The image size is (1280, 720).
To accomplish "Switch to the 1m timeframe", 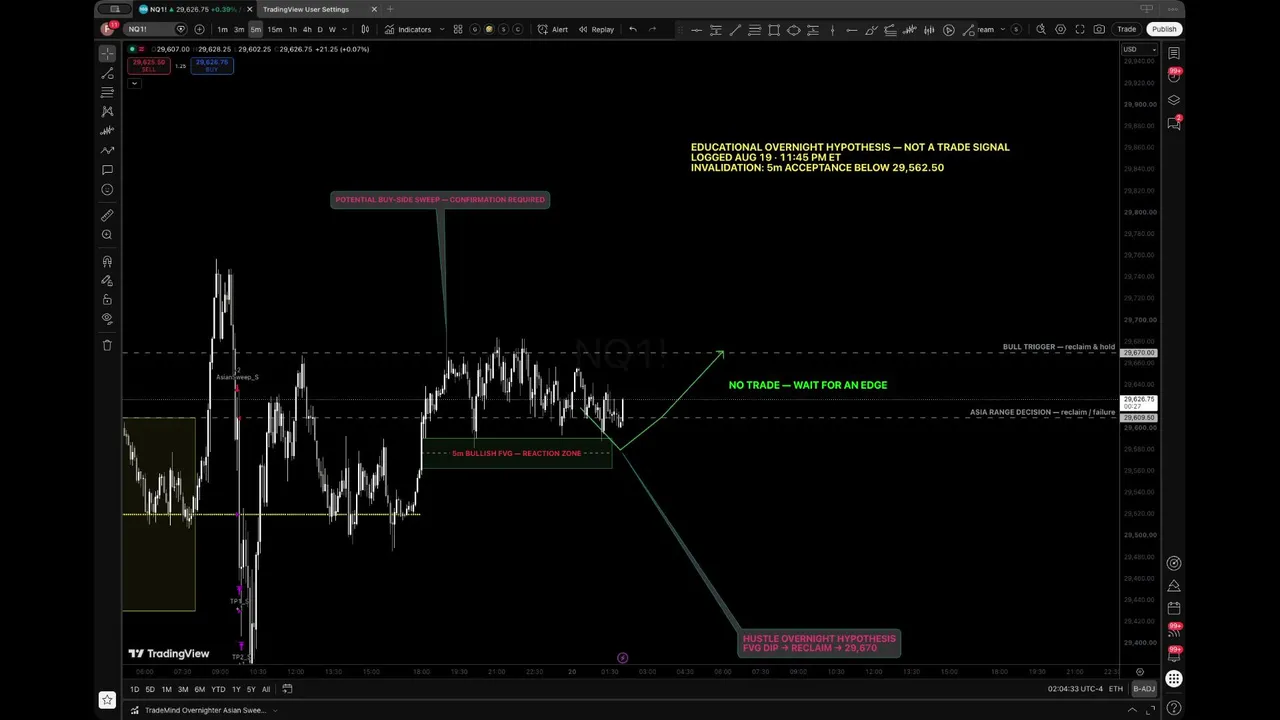I will tap(222, 29).
